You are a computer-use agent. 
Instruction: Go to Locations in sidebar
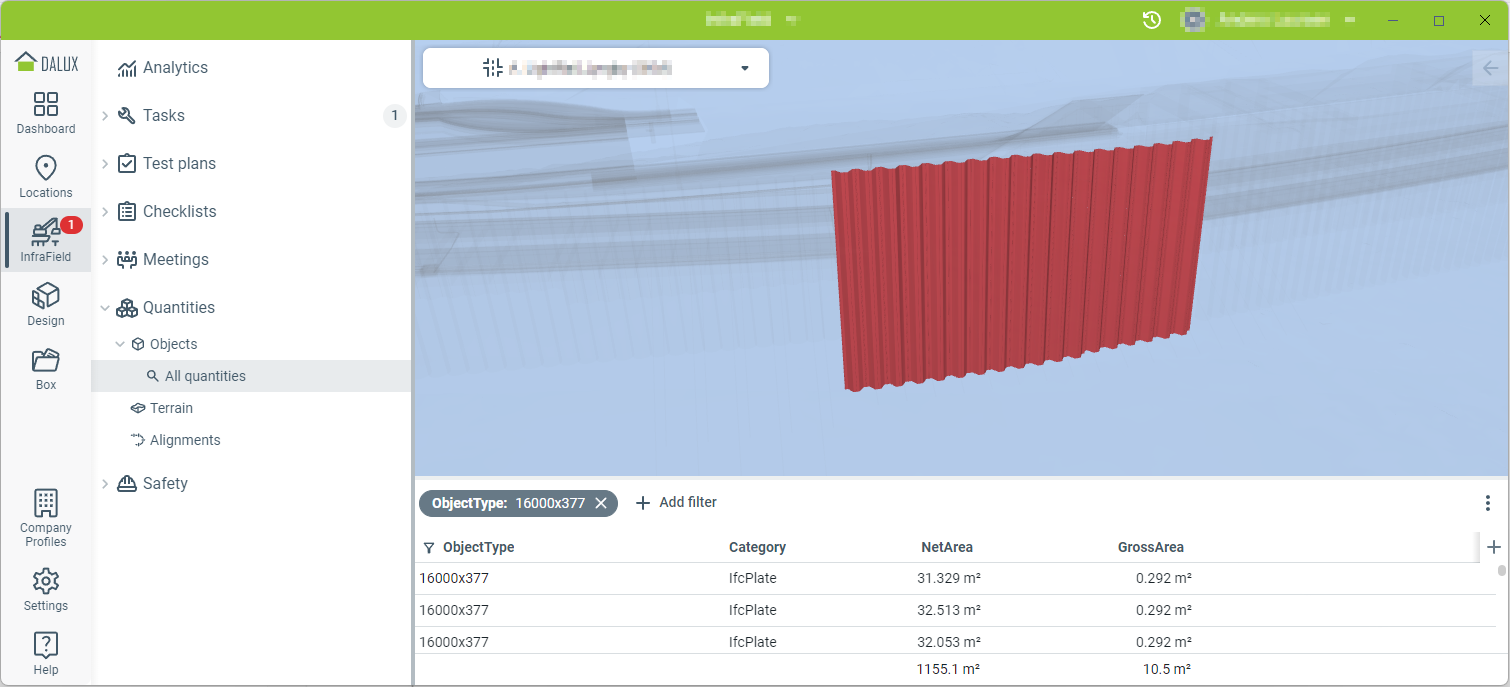[x=46, y=177]
